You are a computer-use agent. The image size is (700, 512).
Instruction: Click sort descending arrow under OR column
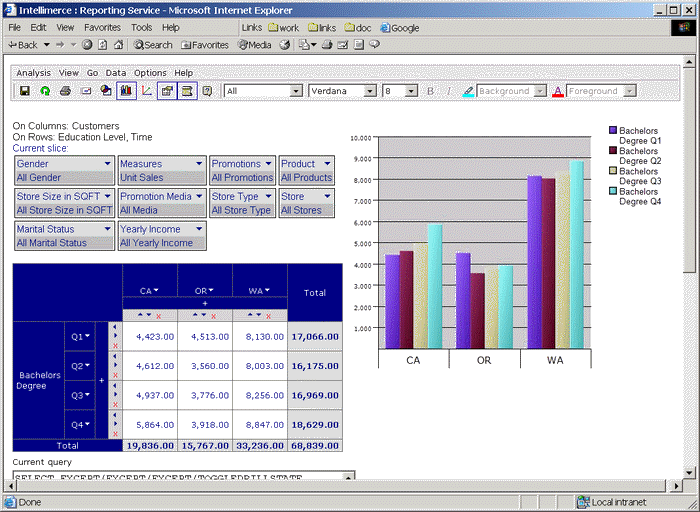point(204,315)
